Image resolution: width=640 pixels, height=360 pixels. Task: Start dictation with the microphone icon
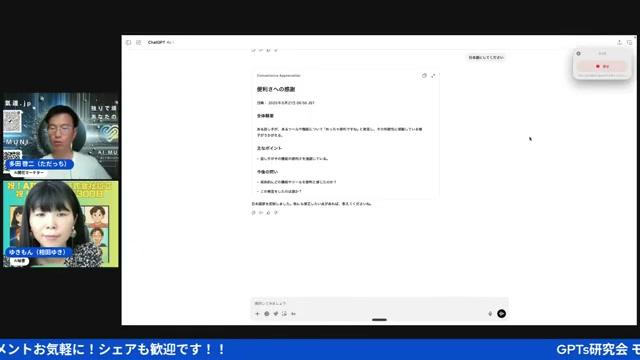[x=490, y=314]
